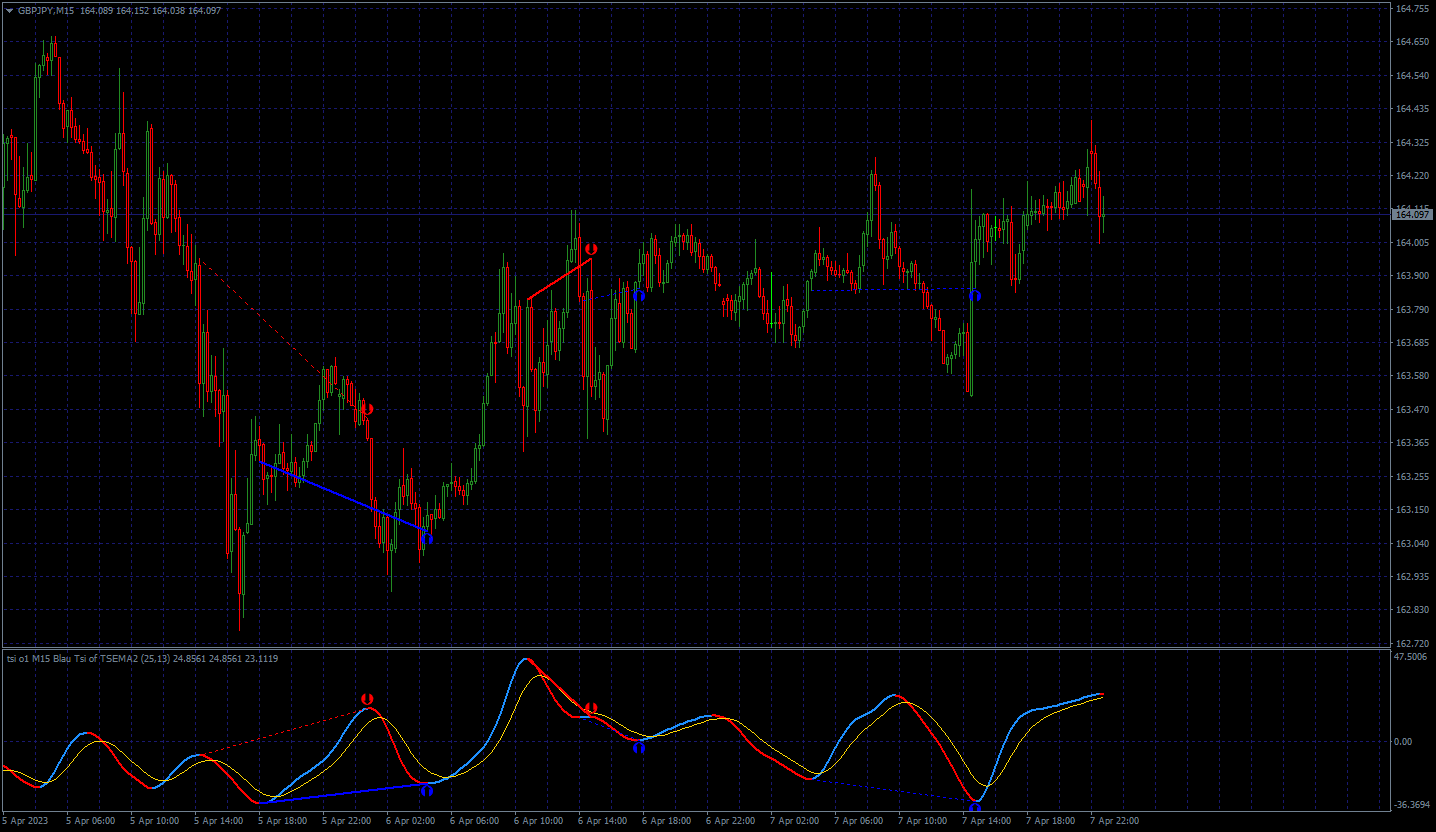Click the blue arrow near 7 Apr 14:00 on price chart

tap(975, 295)
